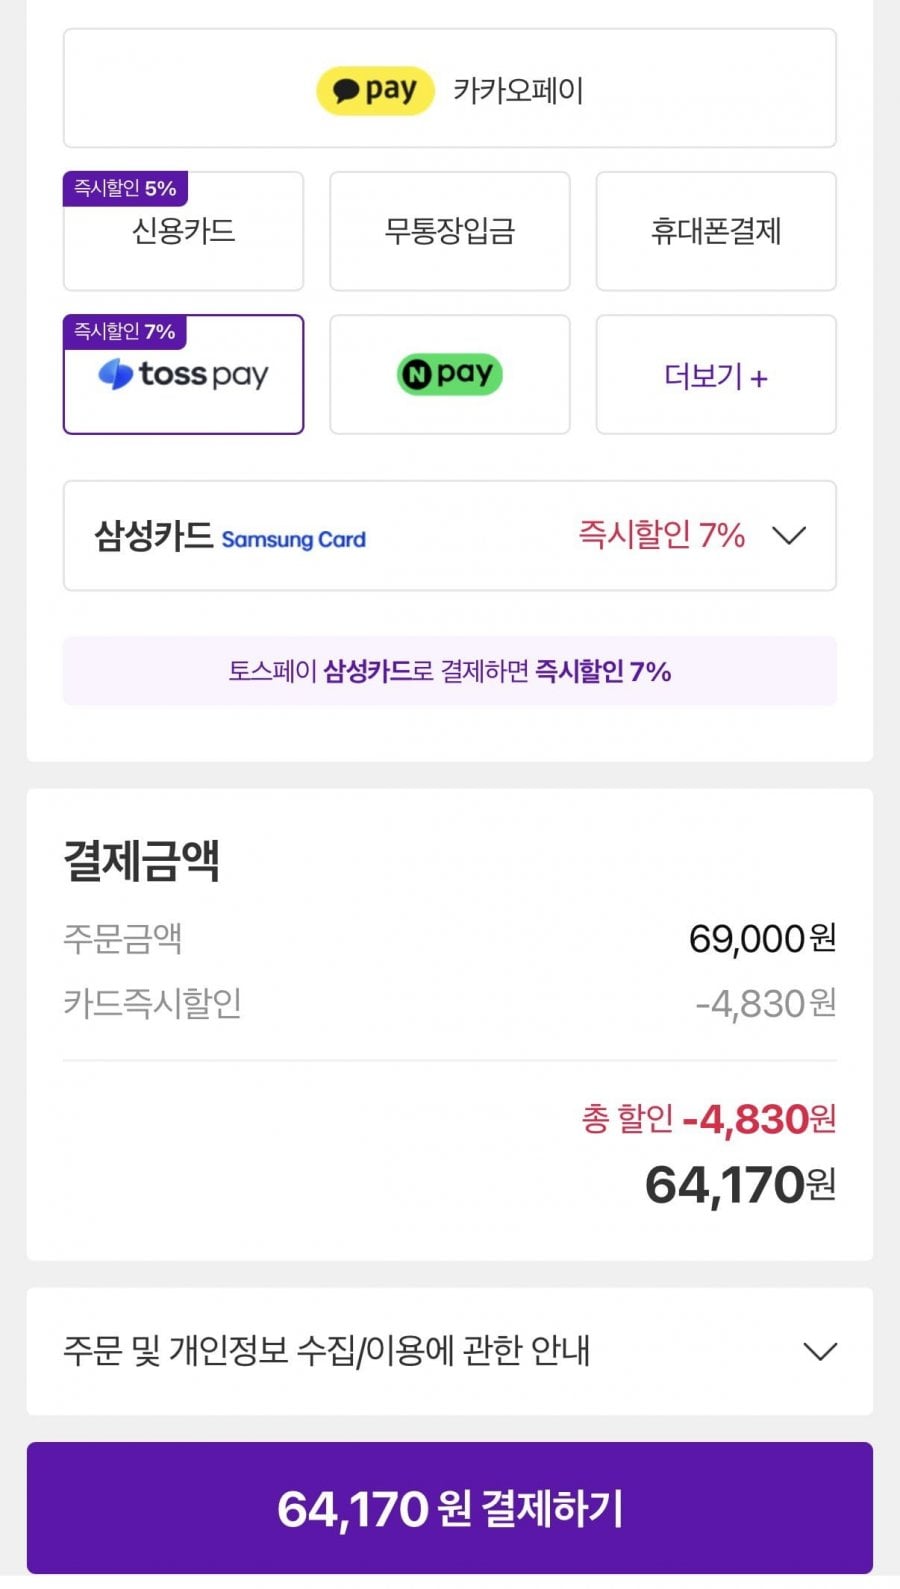Click the chevron next to 즉시할인 7%
Screen dimensions: 900x1589
(x=789, y=536)
